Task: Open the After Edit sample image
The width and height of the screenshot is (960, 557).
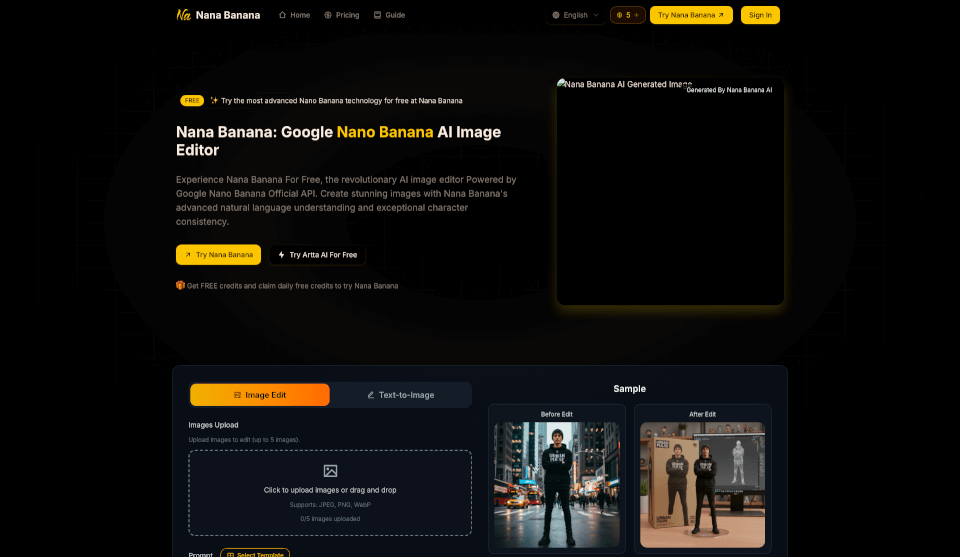Action: 702,484
